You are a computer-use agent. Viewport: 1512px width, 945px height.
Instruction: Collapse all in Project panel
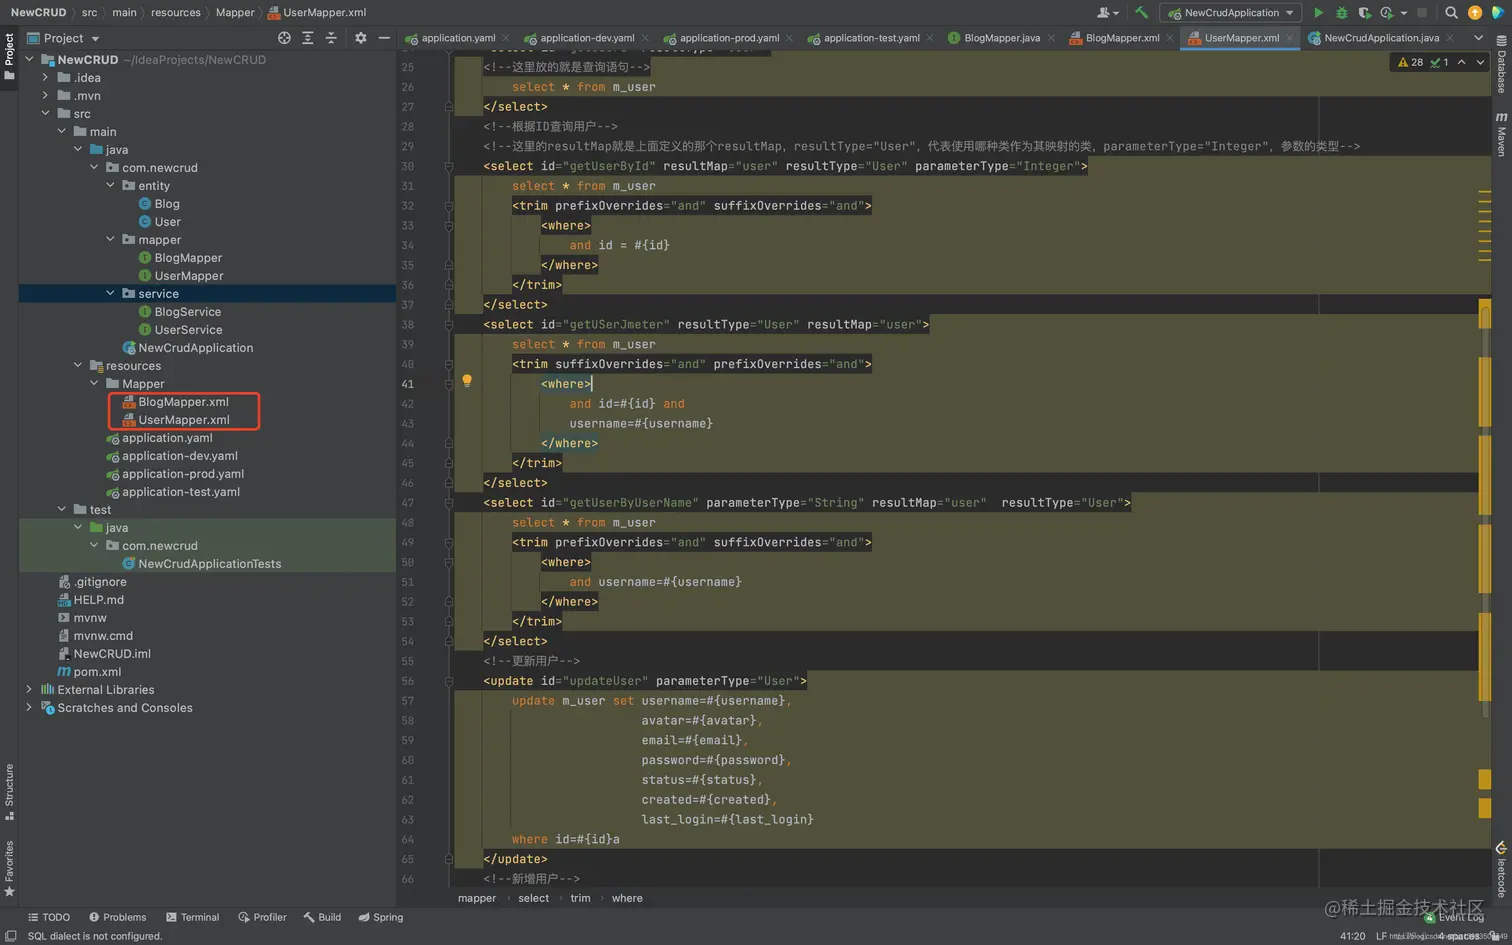pyautogui.click(x=331, y=38)
